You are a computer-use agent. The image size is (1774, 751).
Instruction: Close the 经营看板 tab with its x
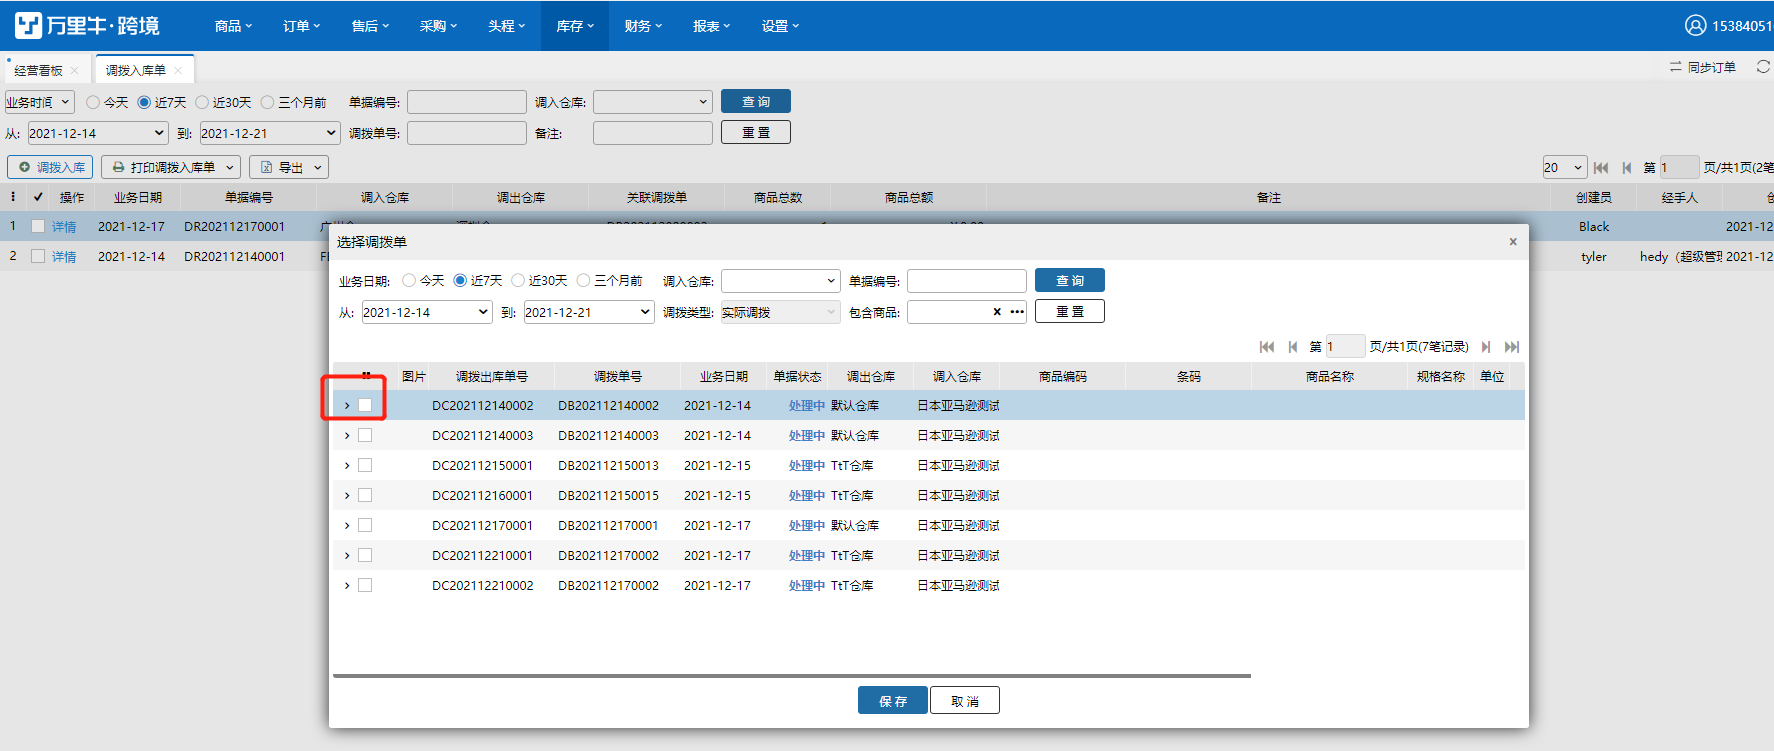[x=75, y=70]
